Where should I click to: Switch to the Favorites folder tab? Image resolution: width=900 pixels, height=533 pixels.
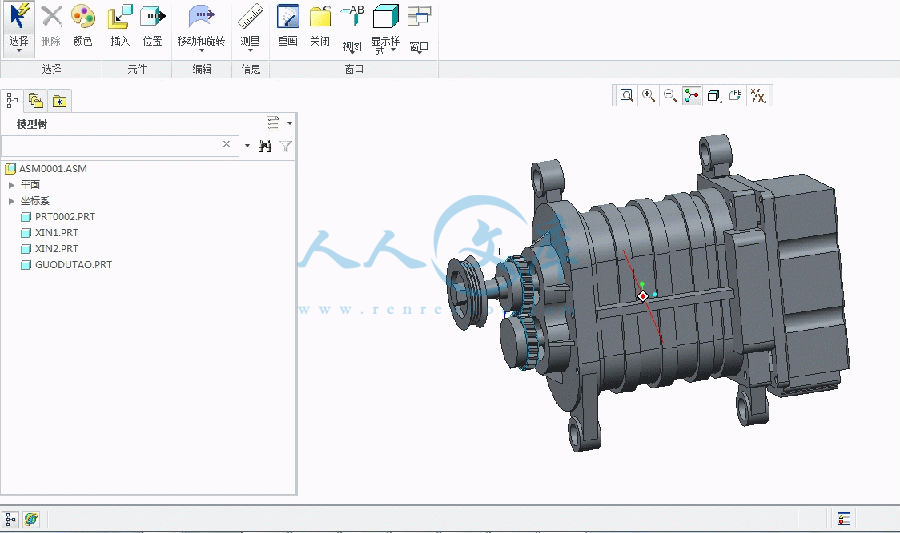60,101
